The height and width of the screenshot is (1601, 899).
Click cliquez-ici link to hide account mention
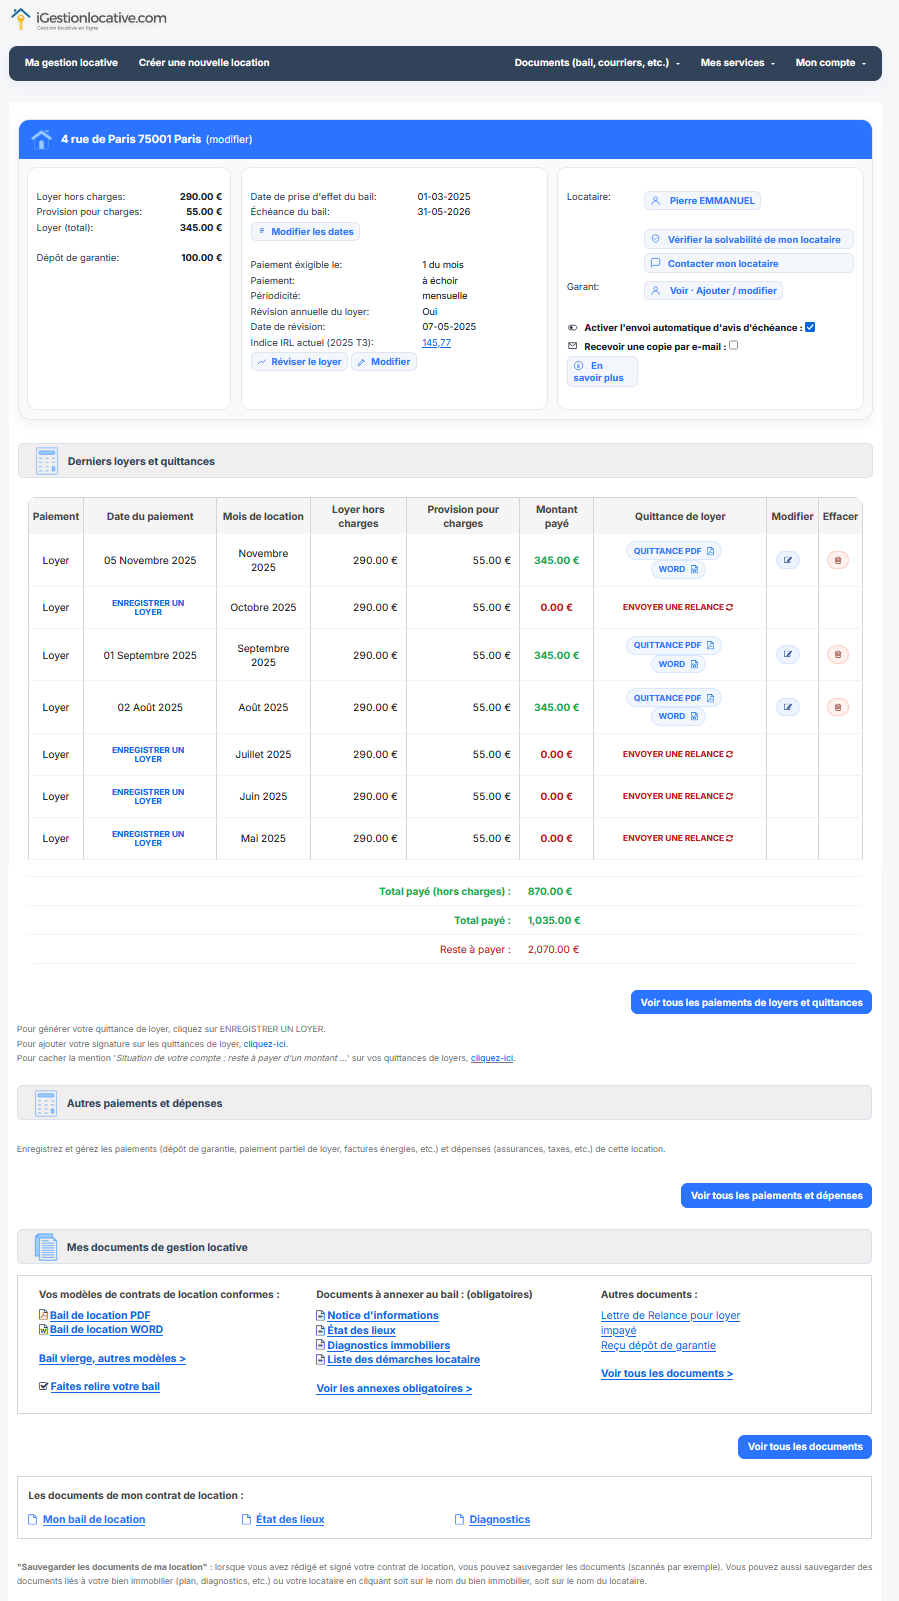[492, 1058]
